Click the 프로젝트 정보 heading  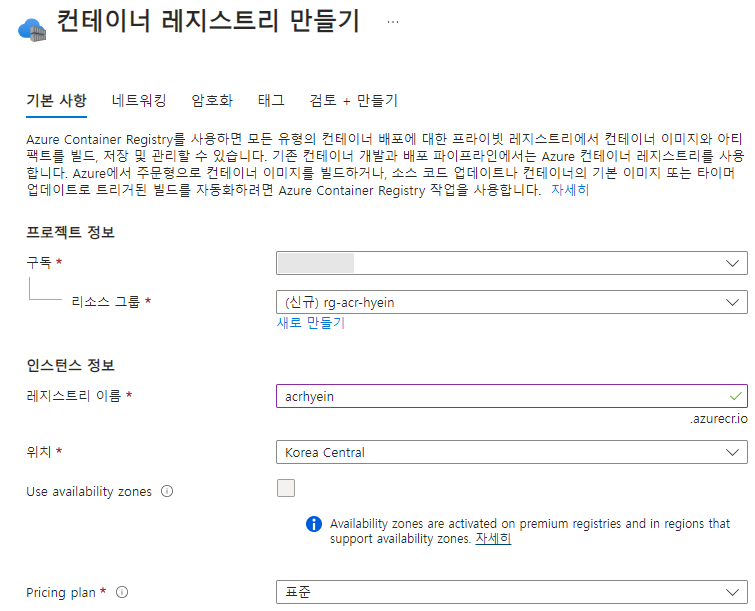click(70, 232)
